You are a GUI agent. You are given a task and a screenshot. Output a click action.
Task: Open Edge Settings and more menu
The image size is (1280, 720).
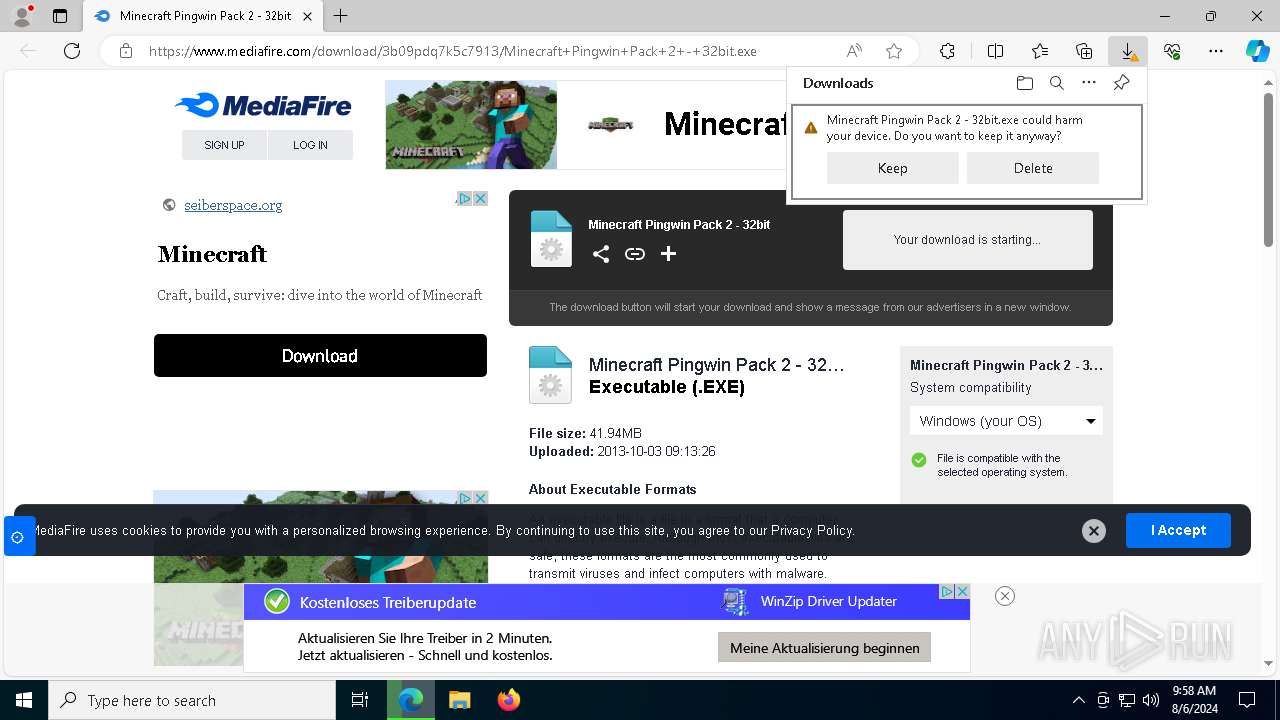(1216, 51)
